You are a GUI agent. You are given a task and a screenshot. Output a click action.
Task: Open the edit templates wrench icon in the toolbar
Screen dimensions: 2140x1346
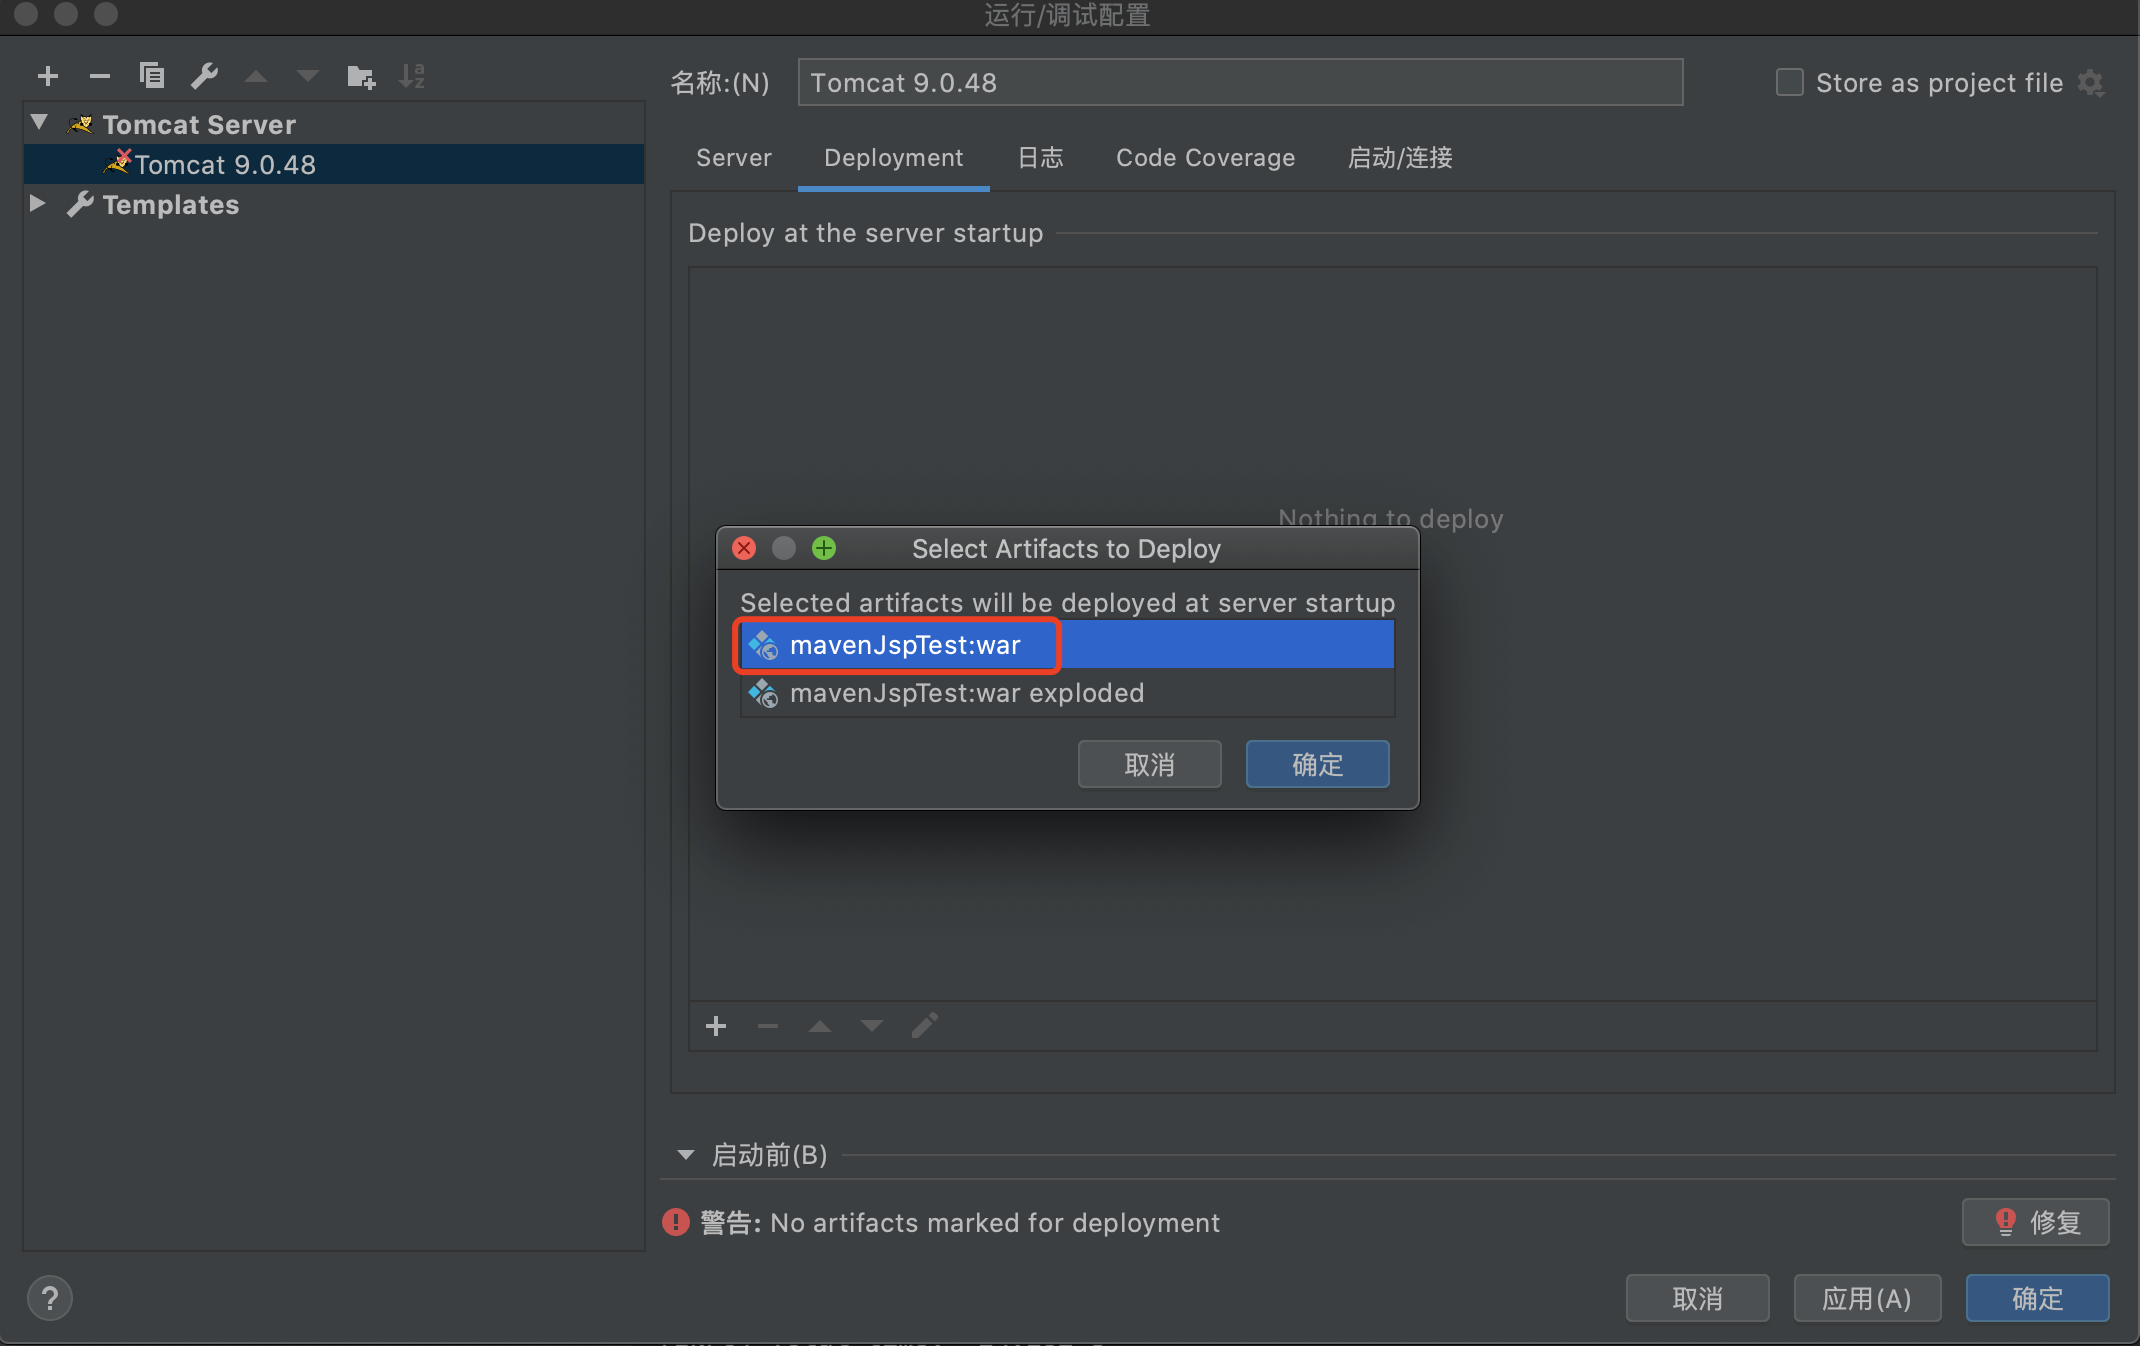(204, 76)
